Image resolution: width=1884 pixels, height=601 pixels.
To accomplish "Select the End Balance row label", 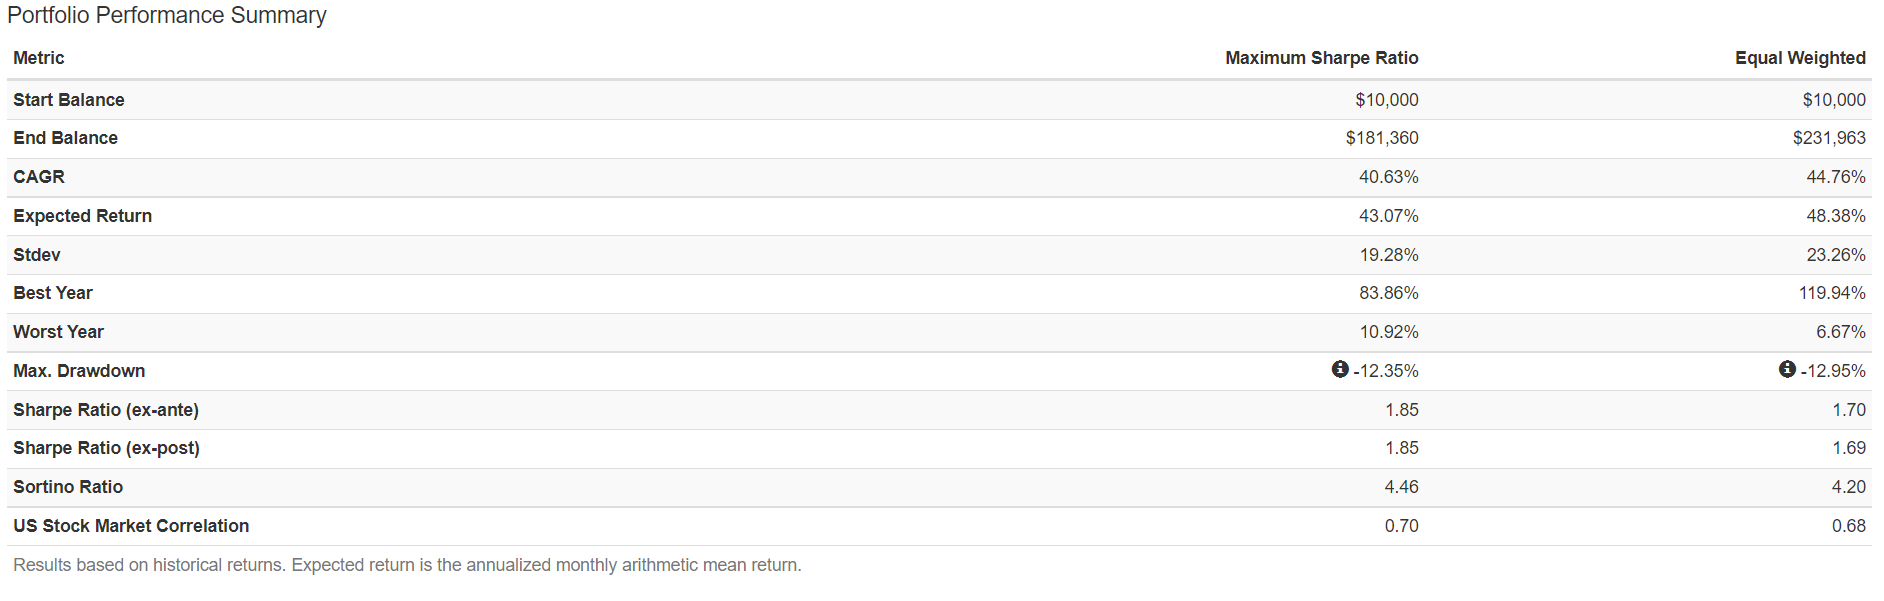I will pyautogui.click(x=65, y=138).
